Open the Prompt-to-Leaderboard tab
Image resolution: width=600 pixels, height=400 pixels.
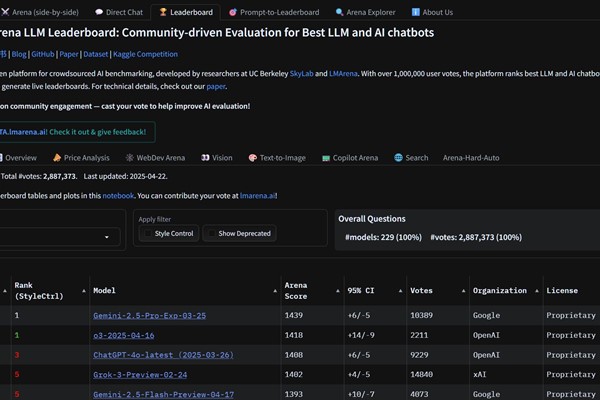(x=274, y=12)
